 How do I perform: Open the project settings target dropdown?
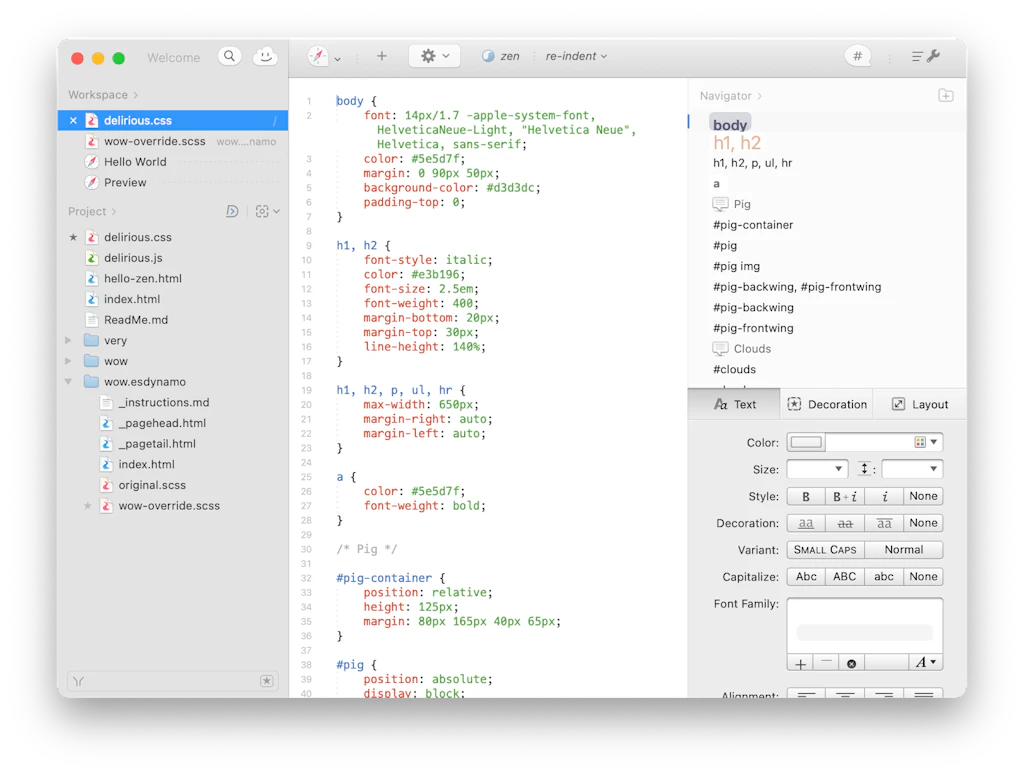click(267, 211)
